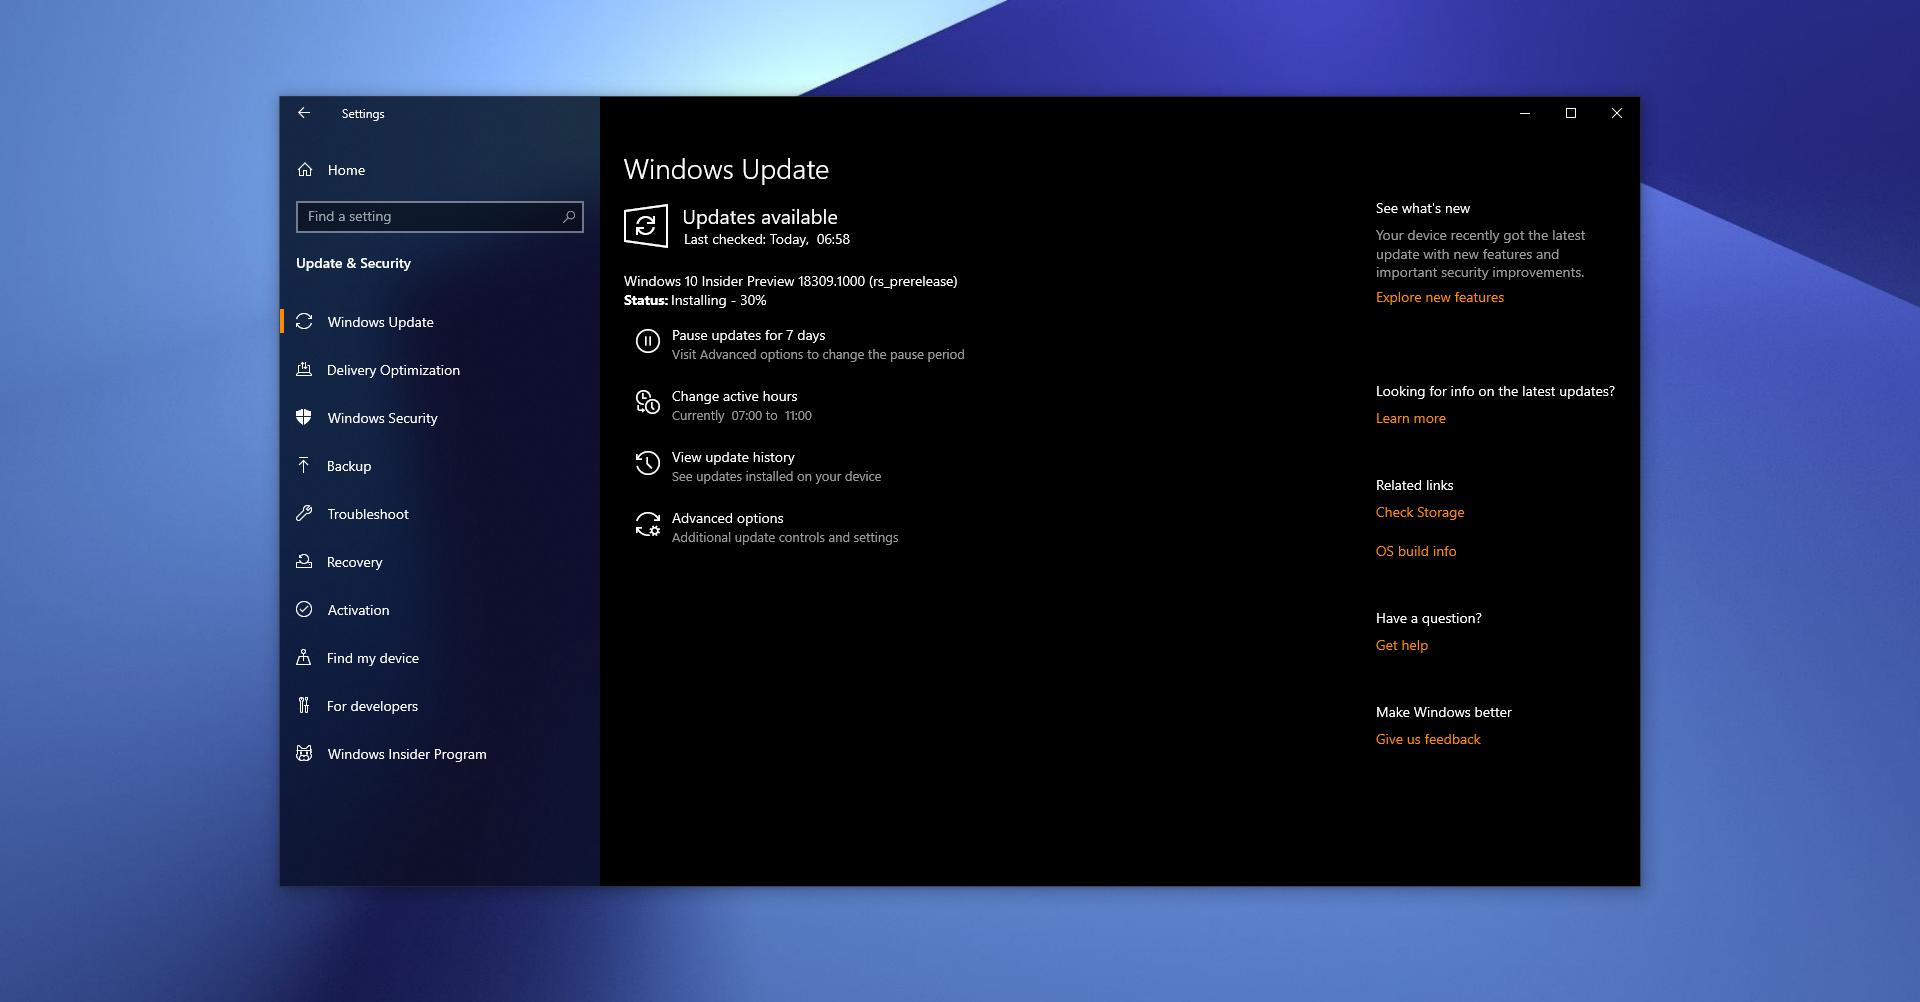
Task: Click the Find my device person icon
Action: (x=304, y=658)
